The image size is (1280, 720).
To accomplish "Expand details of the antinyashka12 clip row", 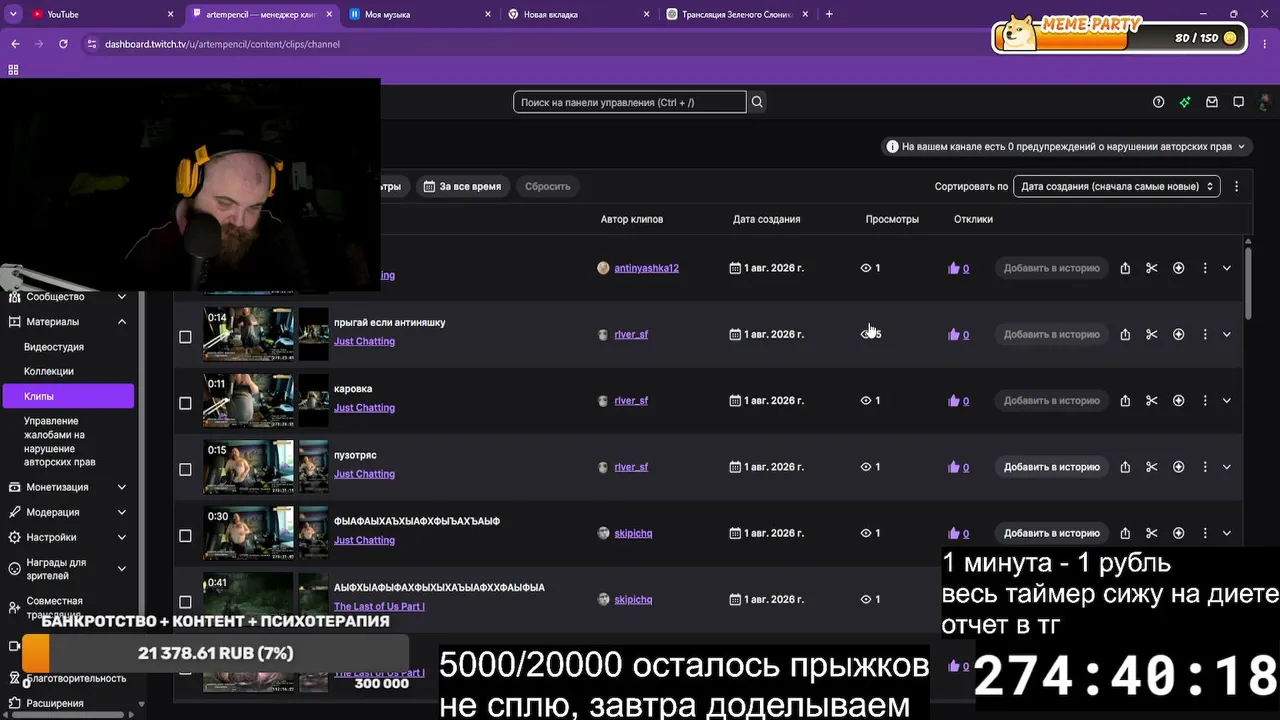I will coord(1227,268).
